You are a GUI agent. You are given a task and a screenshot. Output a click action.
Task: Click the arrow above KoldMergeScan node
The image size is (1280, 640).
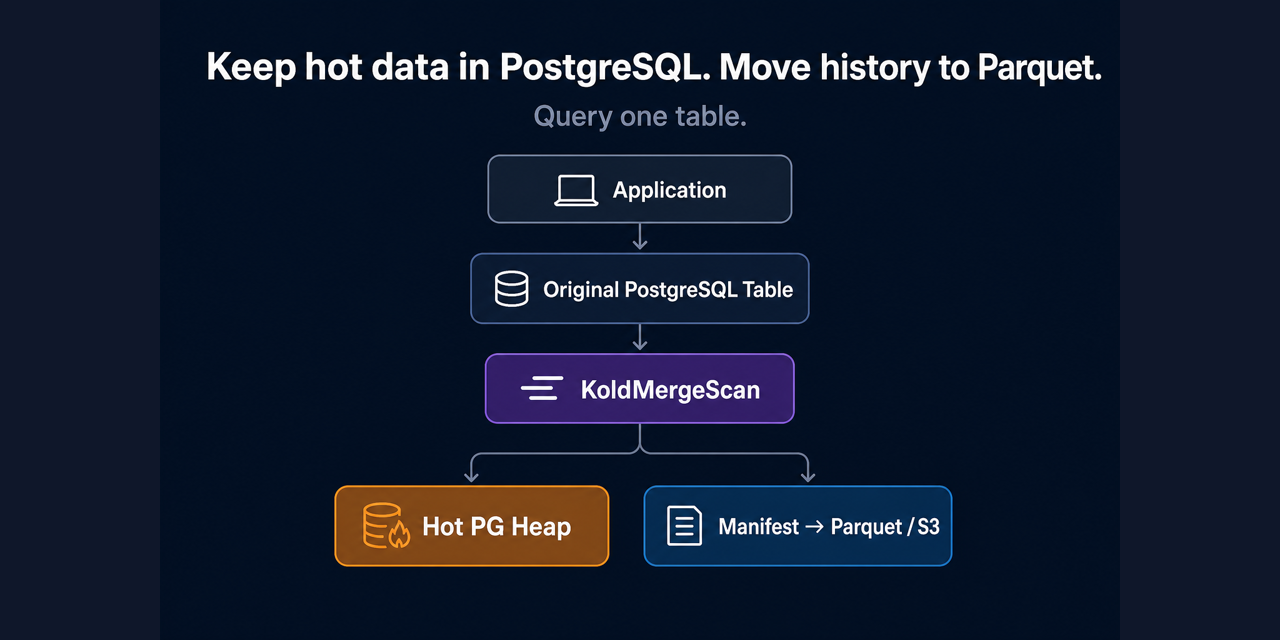pyautogui.click(x=640, y=338)
